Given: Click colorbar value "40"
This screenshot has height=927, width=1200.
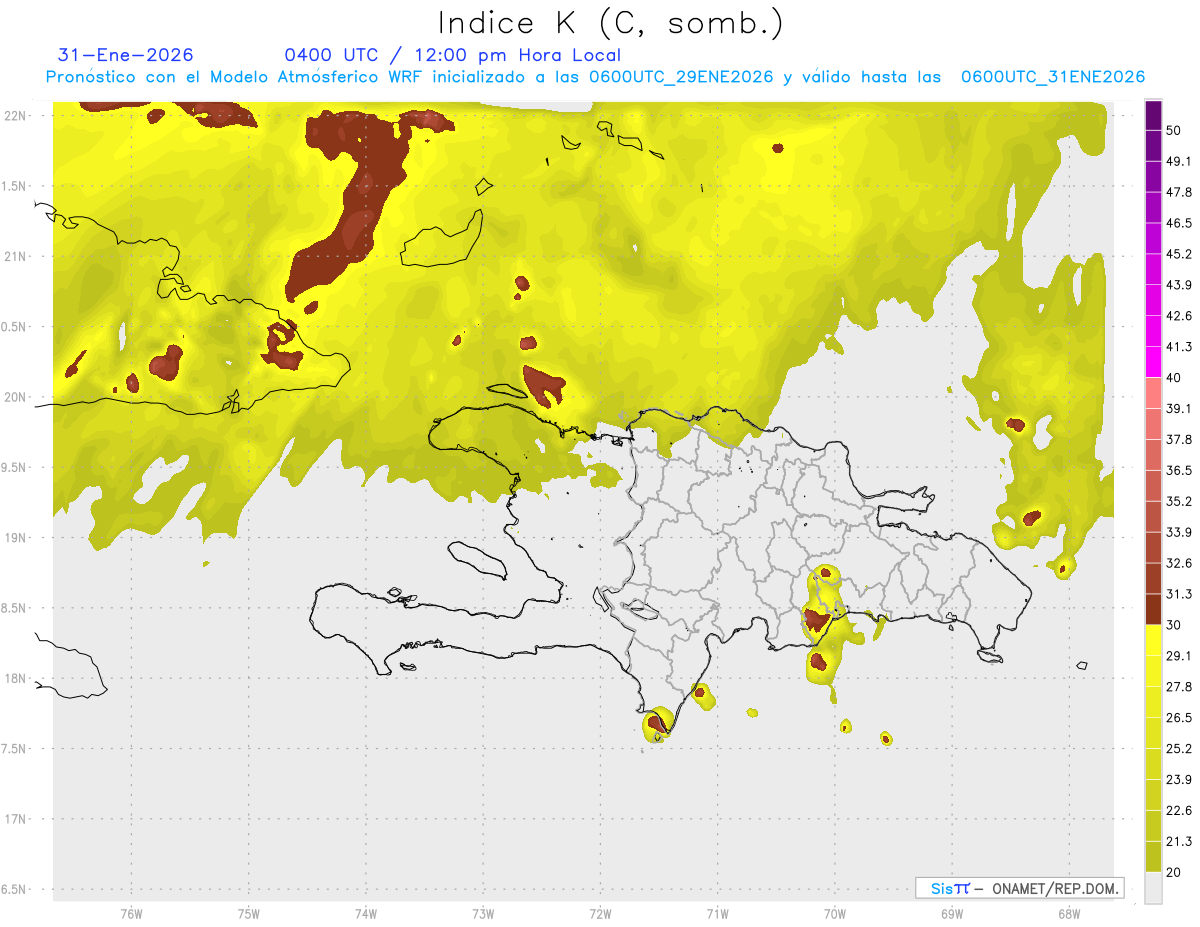Looking at the screenshot, I should pyautogui.click(x=1173, y=378).
